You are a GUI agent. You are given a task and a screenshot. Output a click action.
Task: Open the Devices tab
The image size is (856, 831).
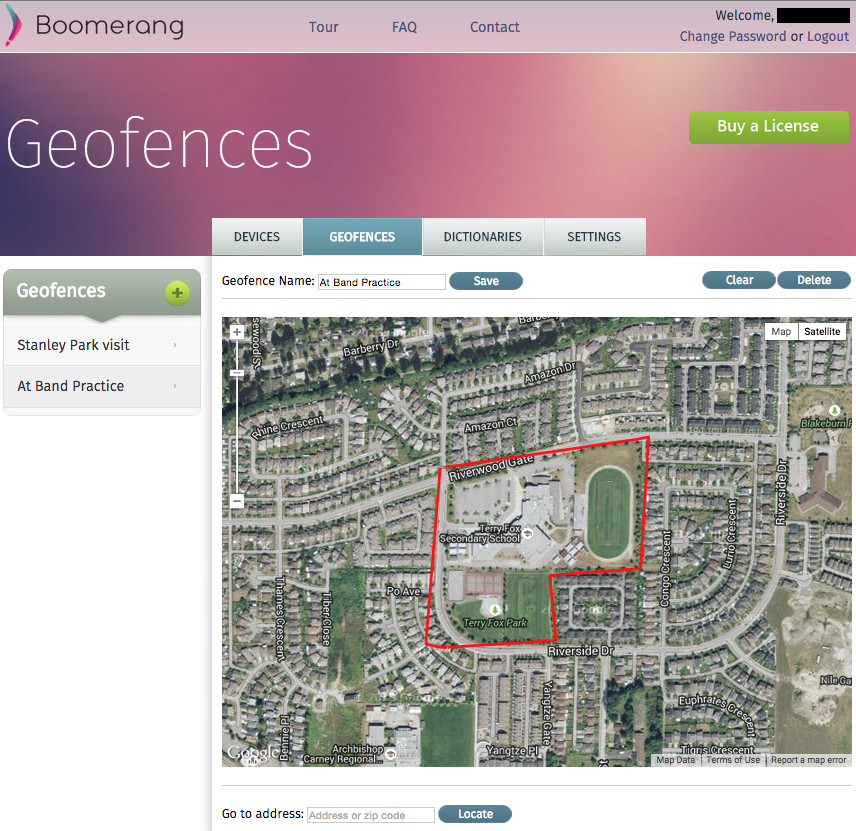coord(257,237)
